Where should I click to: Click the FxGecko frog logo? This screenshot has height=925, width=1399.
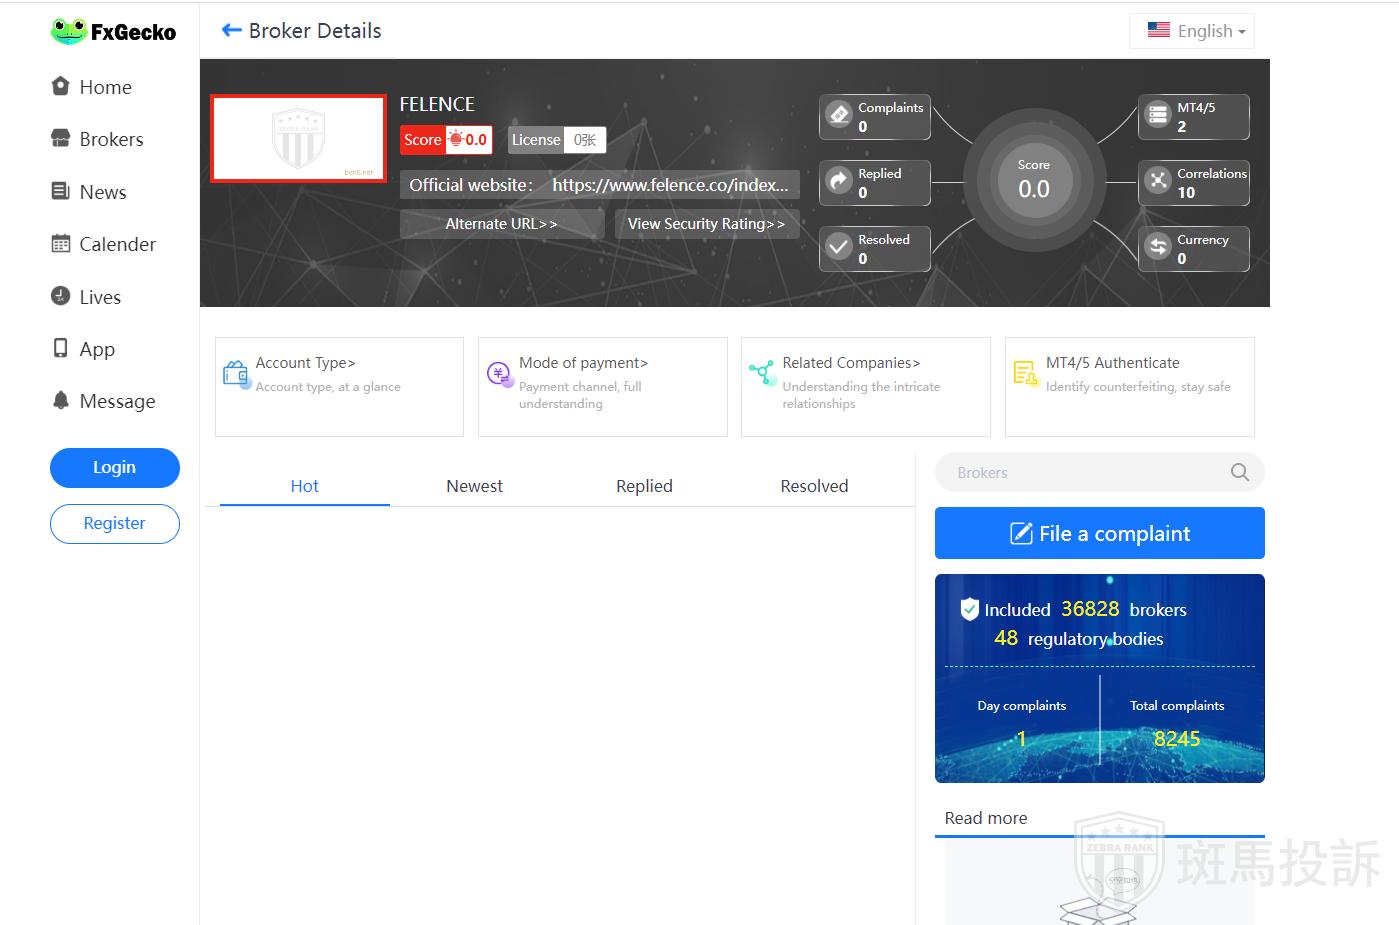coord(69,32)
